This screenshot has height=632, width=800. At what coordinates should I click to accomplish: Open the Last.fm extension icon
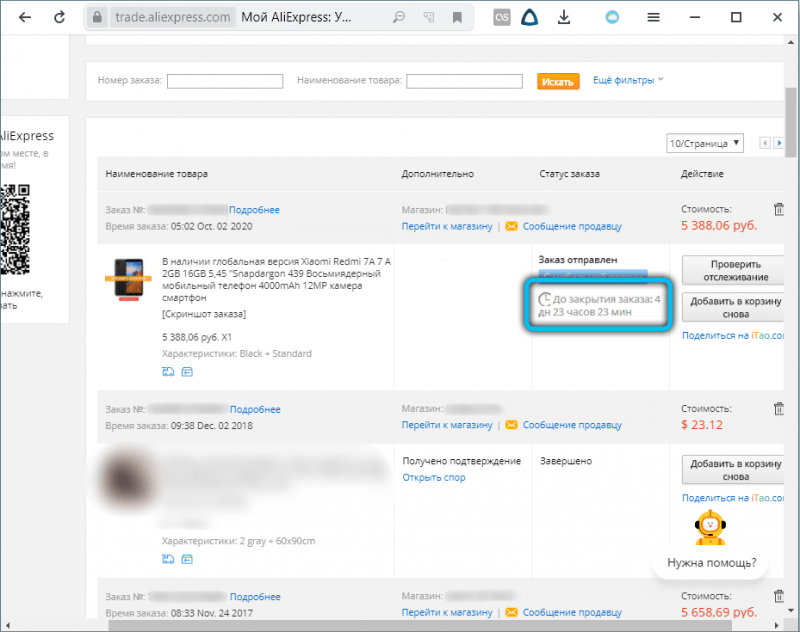click(502, 17)
